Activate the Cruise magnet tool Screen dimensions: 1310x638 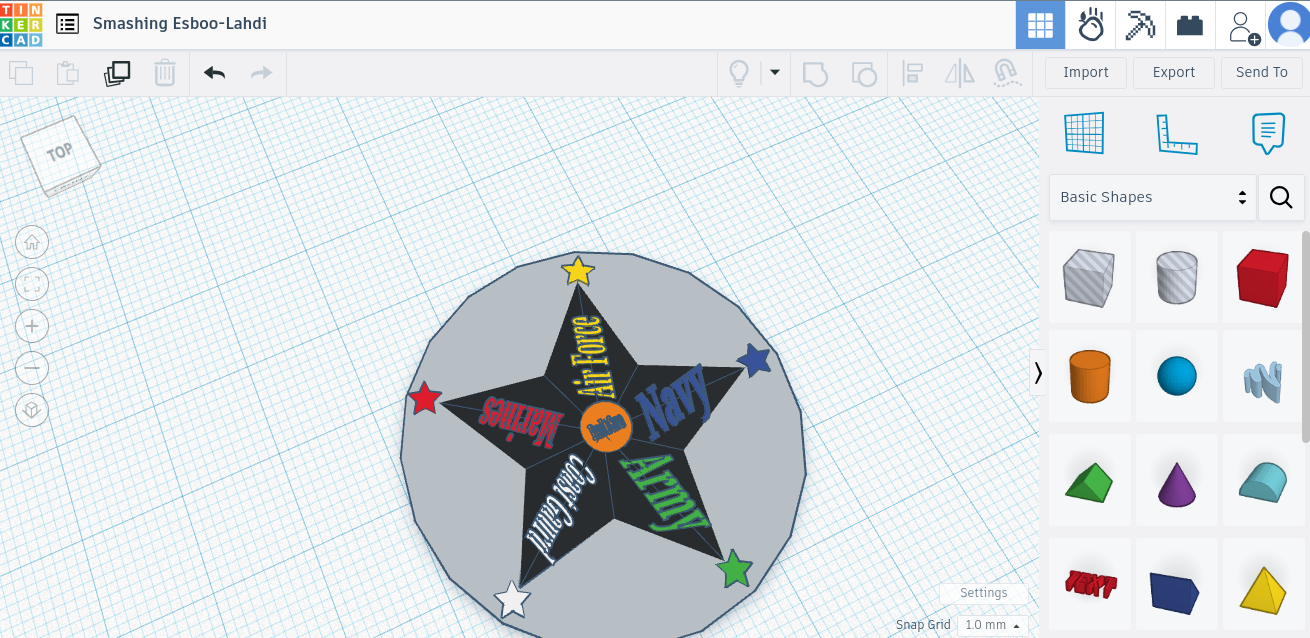[1005, 73]
